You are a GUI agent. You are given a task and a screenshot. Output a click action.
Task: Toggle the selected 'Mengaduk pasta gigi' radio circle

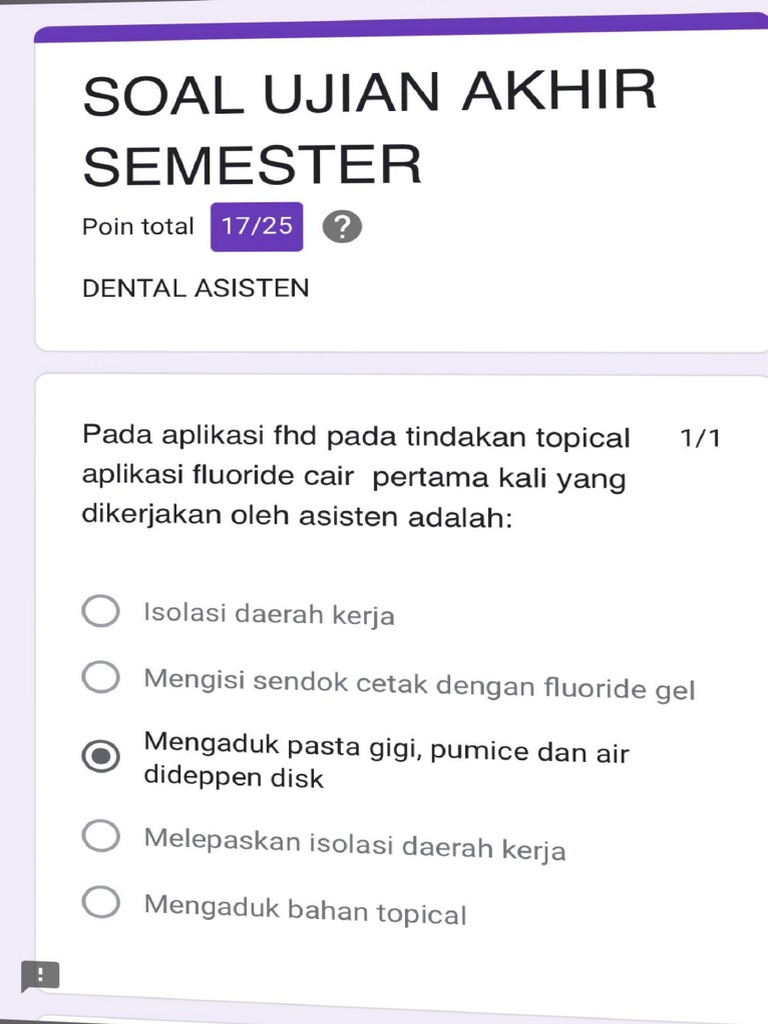[101, 757]
